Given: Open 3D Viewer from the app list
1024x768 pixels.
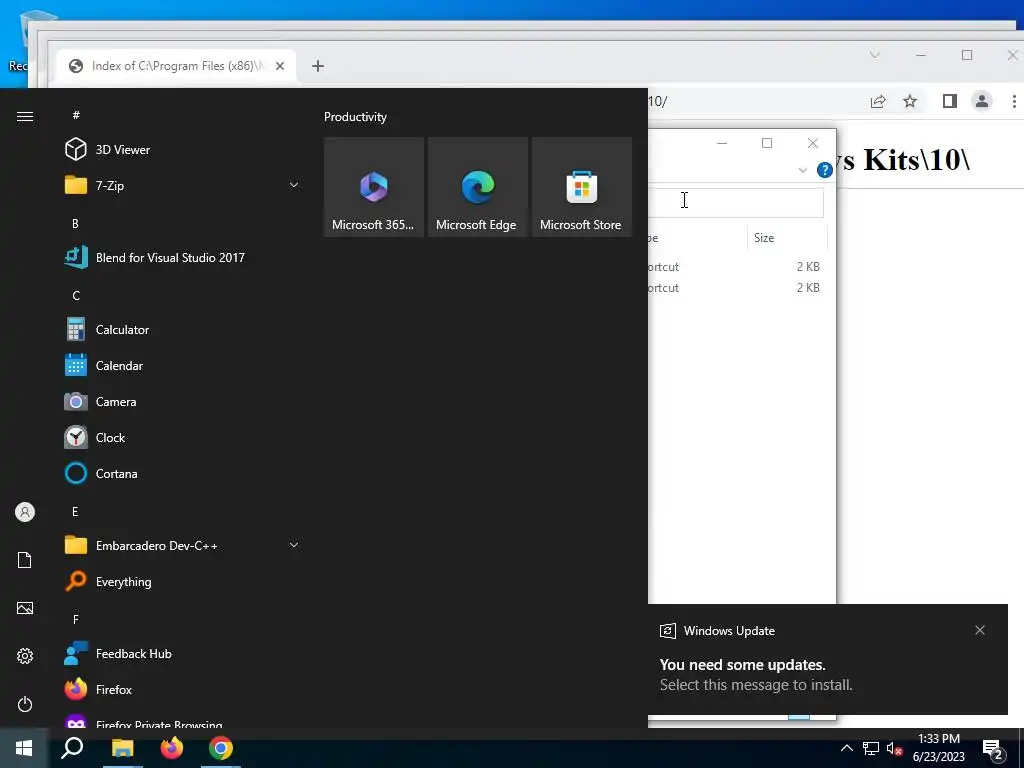Looking at the screenshot, I should (x=183, y=150).
